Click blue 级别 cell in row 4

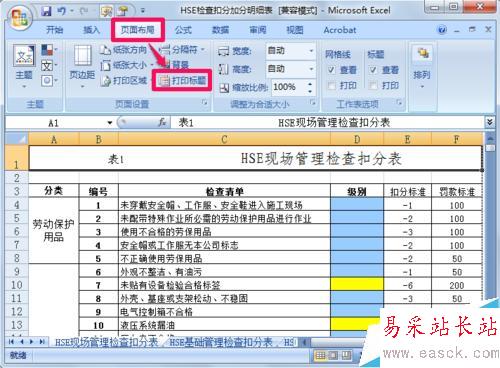[x=357, y=205]
